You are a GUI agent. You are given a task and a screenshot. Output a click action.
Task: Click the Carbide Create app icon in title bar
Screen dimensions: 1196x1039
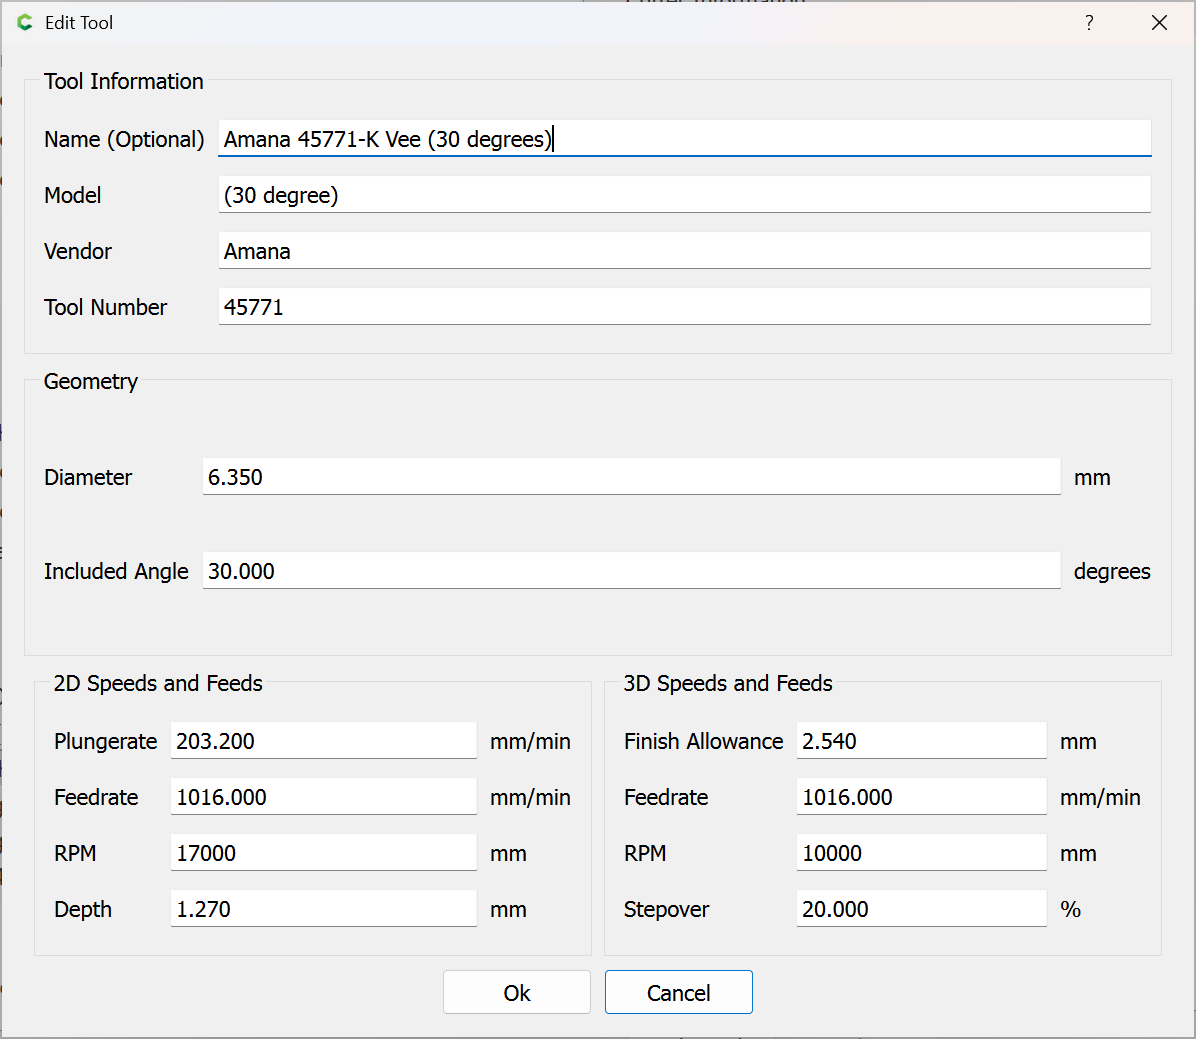25,22
